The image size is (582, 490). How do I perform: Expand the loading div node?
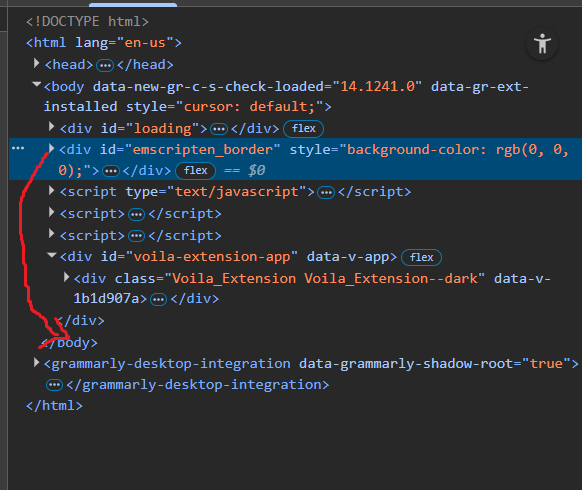(x=52, y=127)
